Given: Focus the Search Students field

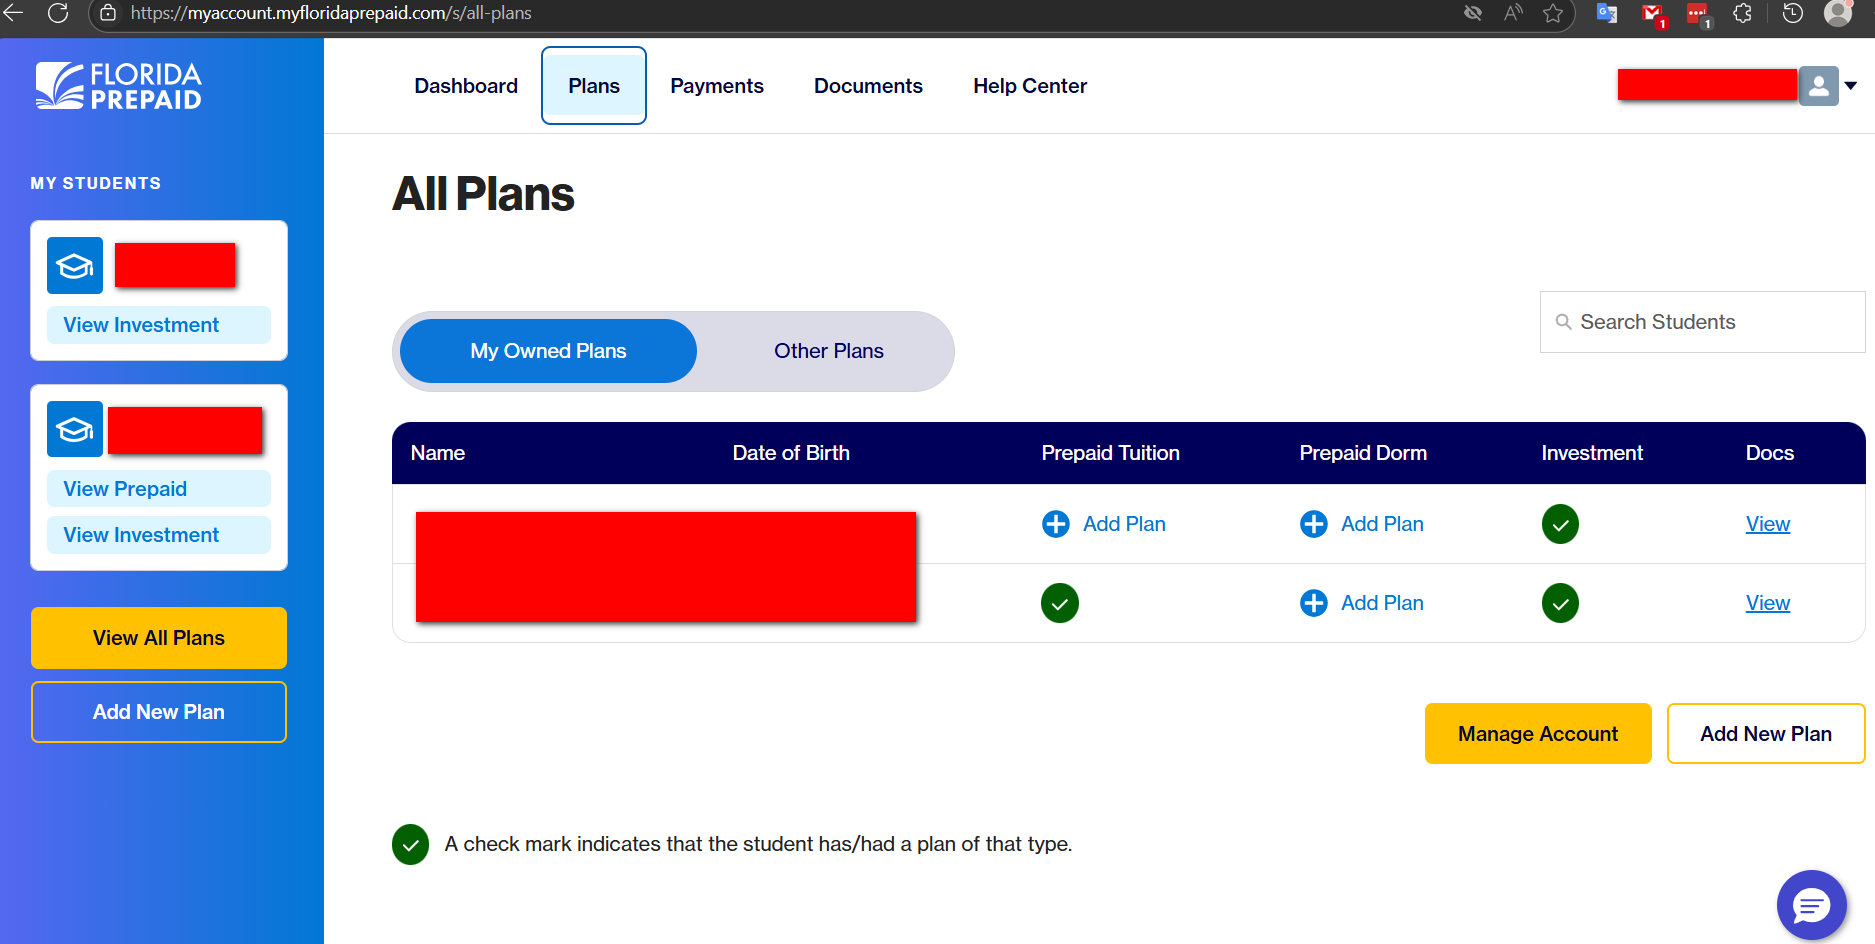Looking at the screenshot, I should (1702, 322).
